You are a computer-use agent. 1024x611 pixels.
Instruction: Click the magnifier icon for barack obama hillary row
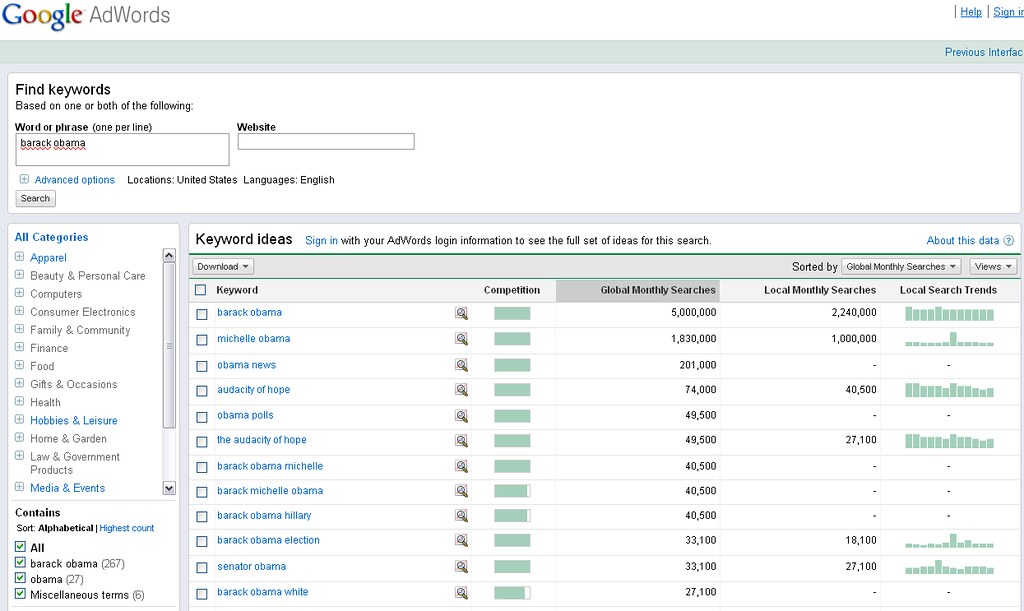tap(462, 516)
